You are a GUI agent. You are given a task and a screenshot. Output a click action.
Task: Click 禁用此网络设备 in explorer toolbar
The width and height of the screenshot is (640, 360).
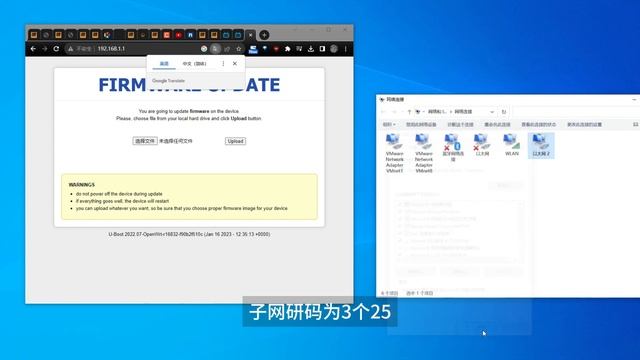[x=421, y=124]
